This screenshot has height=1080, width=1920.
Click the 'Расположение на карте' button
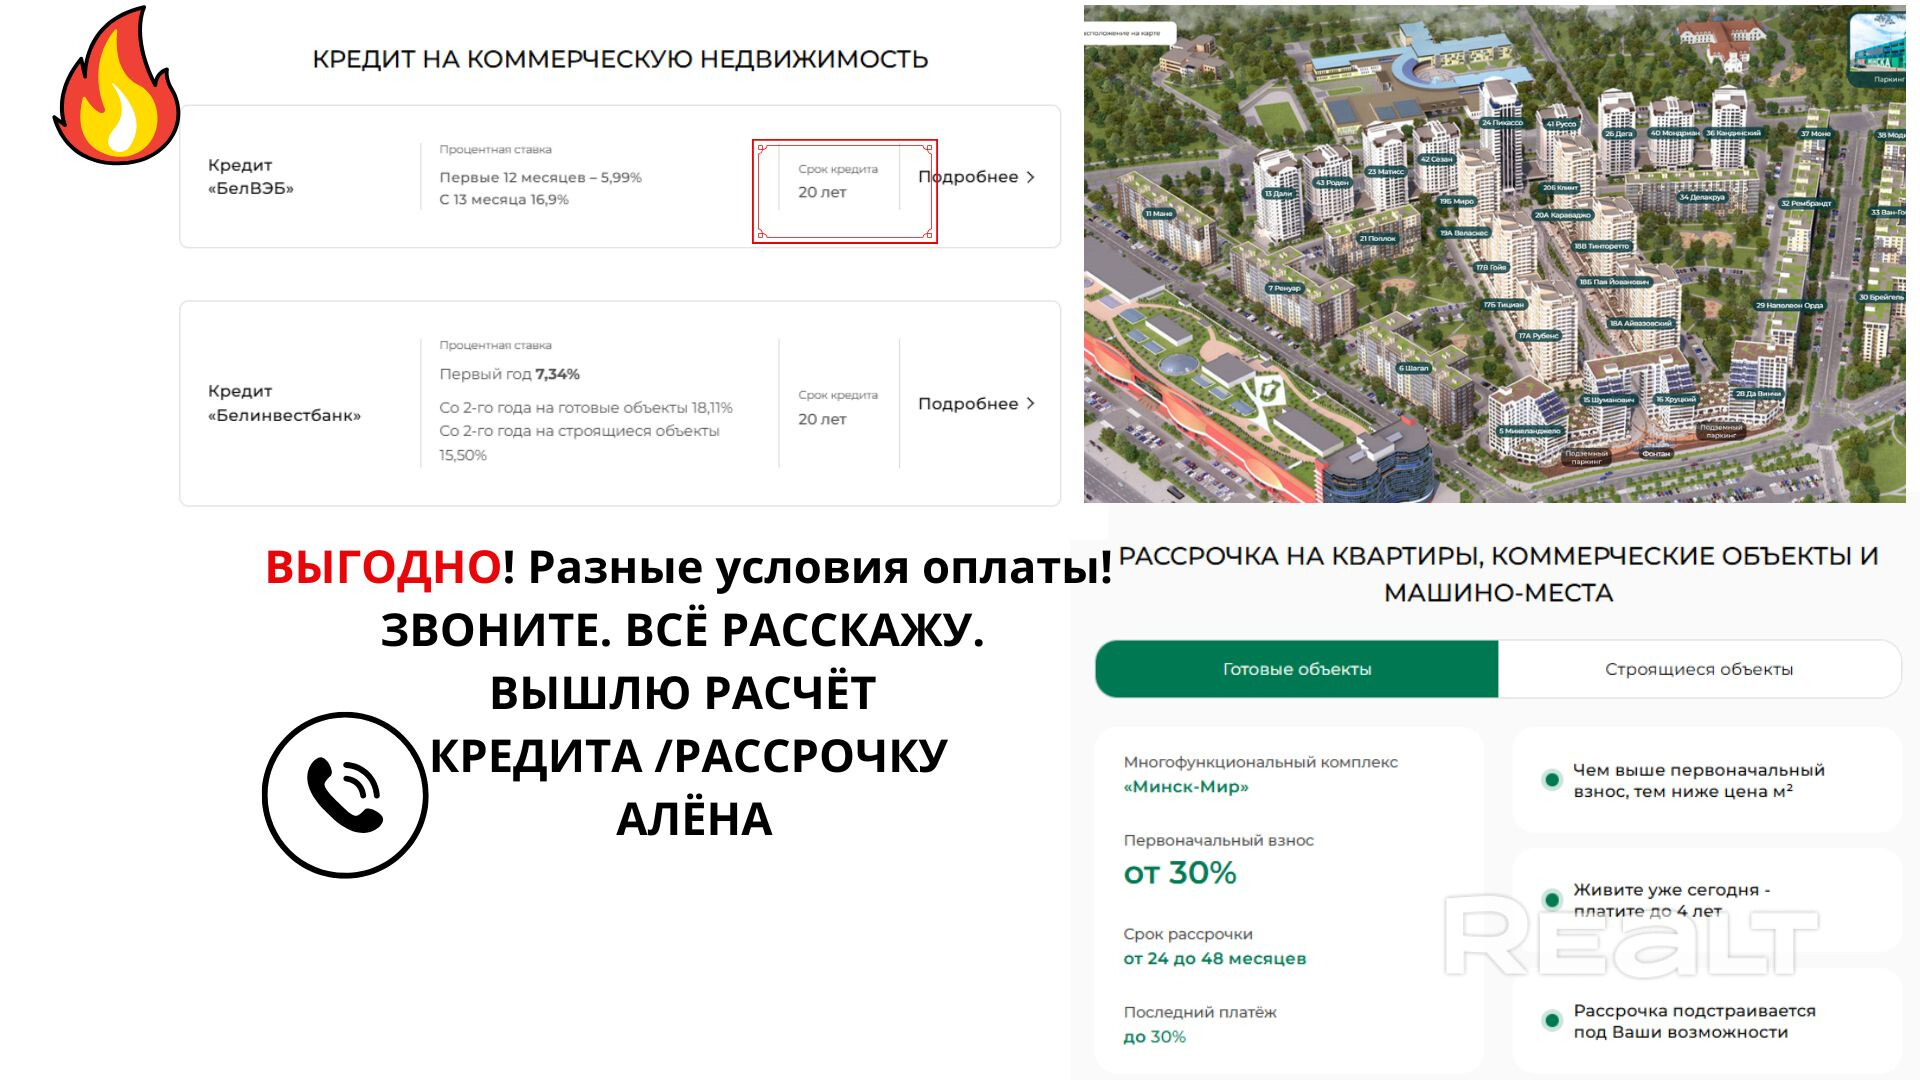[1126, 33]
